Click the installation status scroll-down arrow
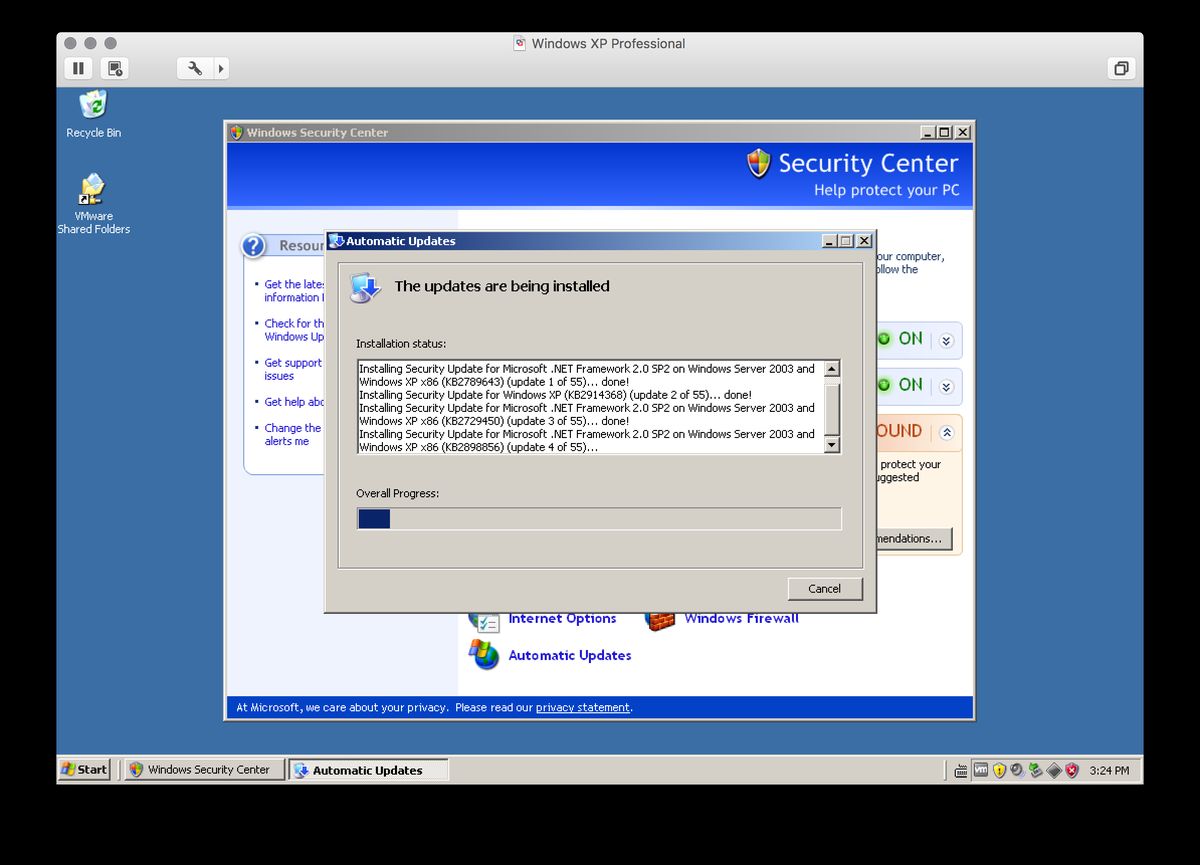 tap(832, 445)
